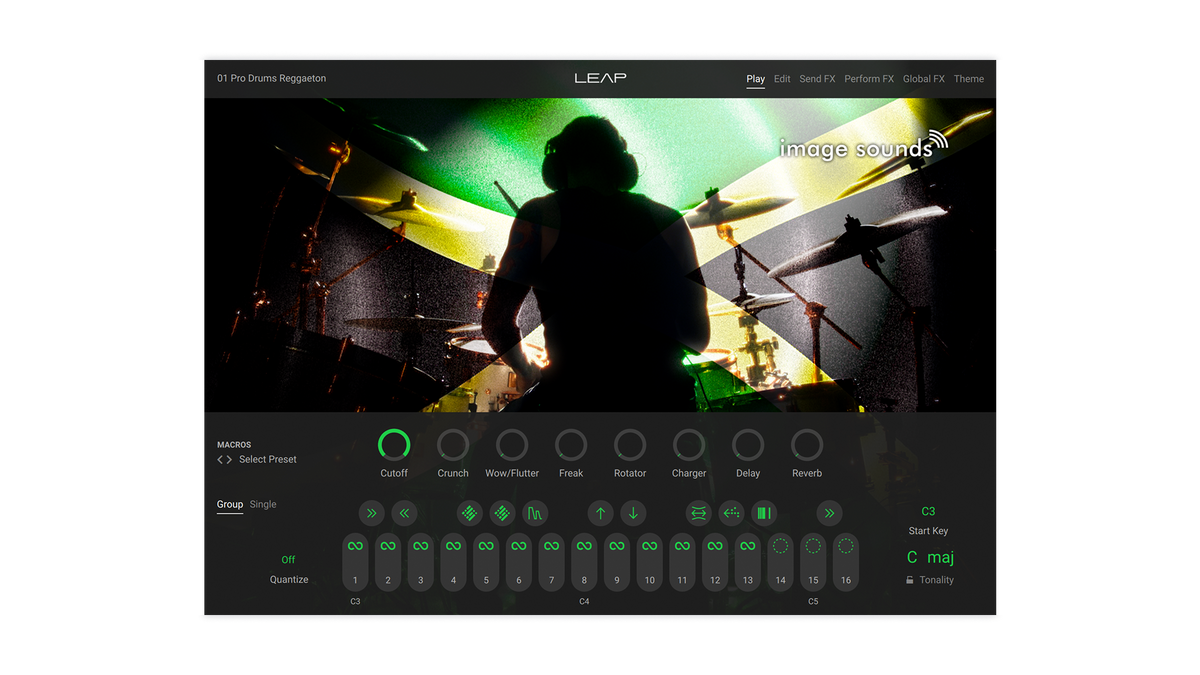Viewport: 1200px width, 675px height.
Task: Toggle the loop icon on pad 2
Action: (388, 546)
